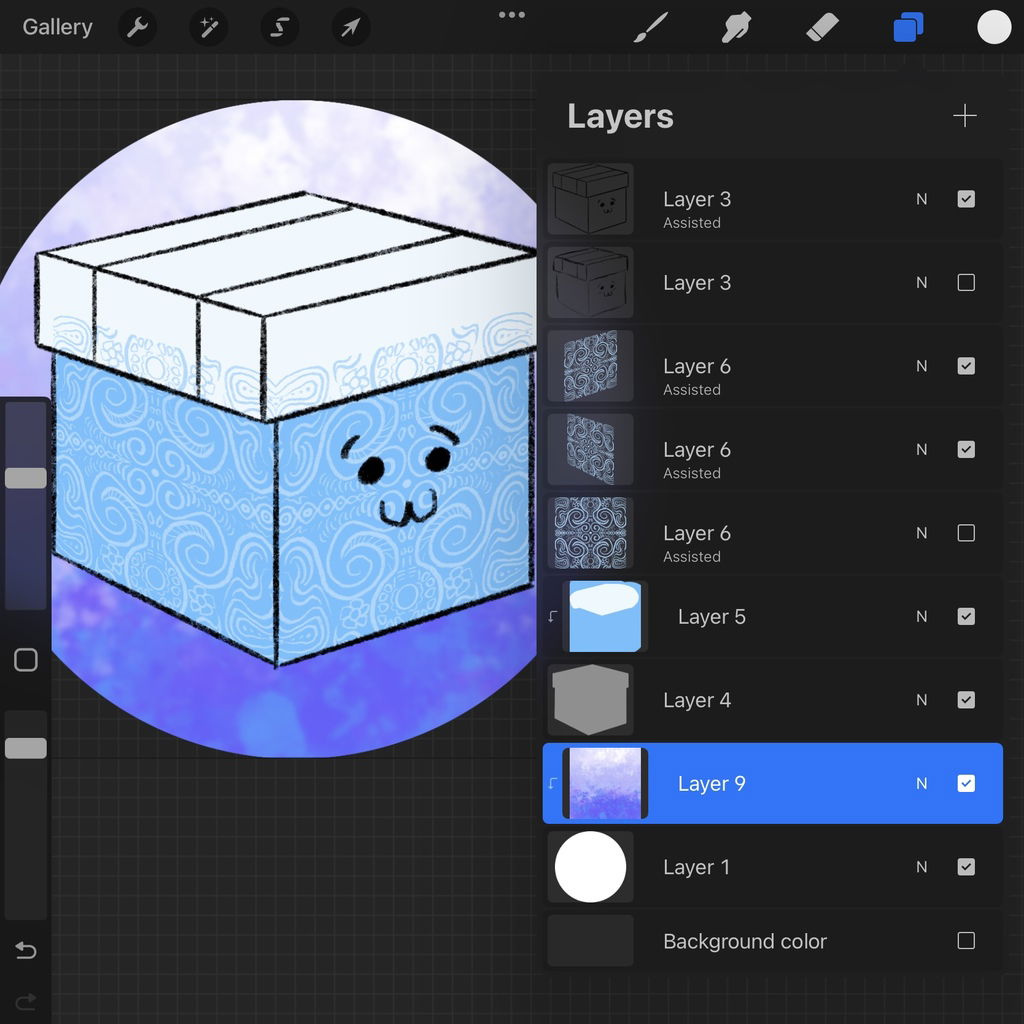Select the Paint brush tool
This screenshot has width=1024, height=1024.
pos(651,28)
